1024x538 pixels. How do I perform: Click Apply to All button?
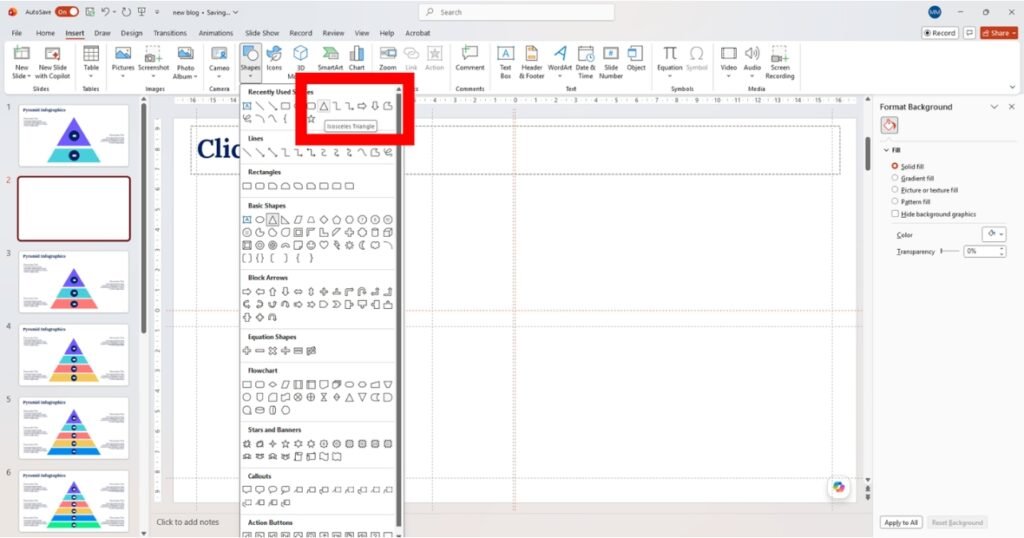pos(901,522)
